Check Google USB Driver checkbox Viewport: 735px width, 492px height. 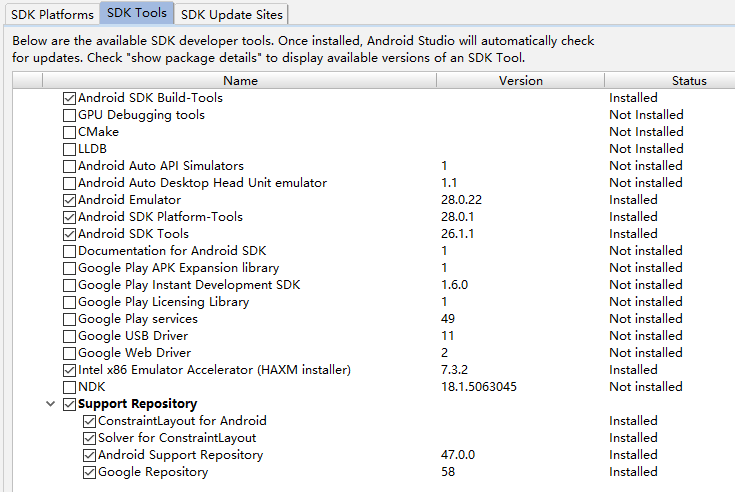click(69, 336)
